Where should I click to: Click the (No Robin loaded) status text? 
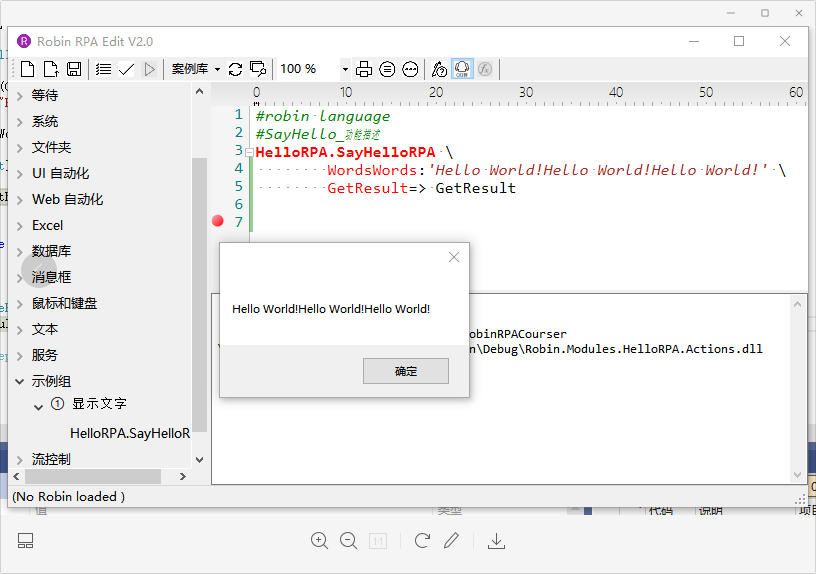(x=68, y=496)
